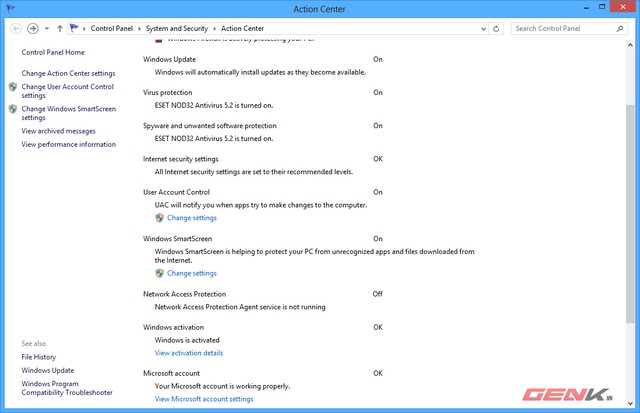Click the vertical scrollbar thumb

[x=630, y=214]
